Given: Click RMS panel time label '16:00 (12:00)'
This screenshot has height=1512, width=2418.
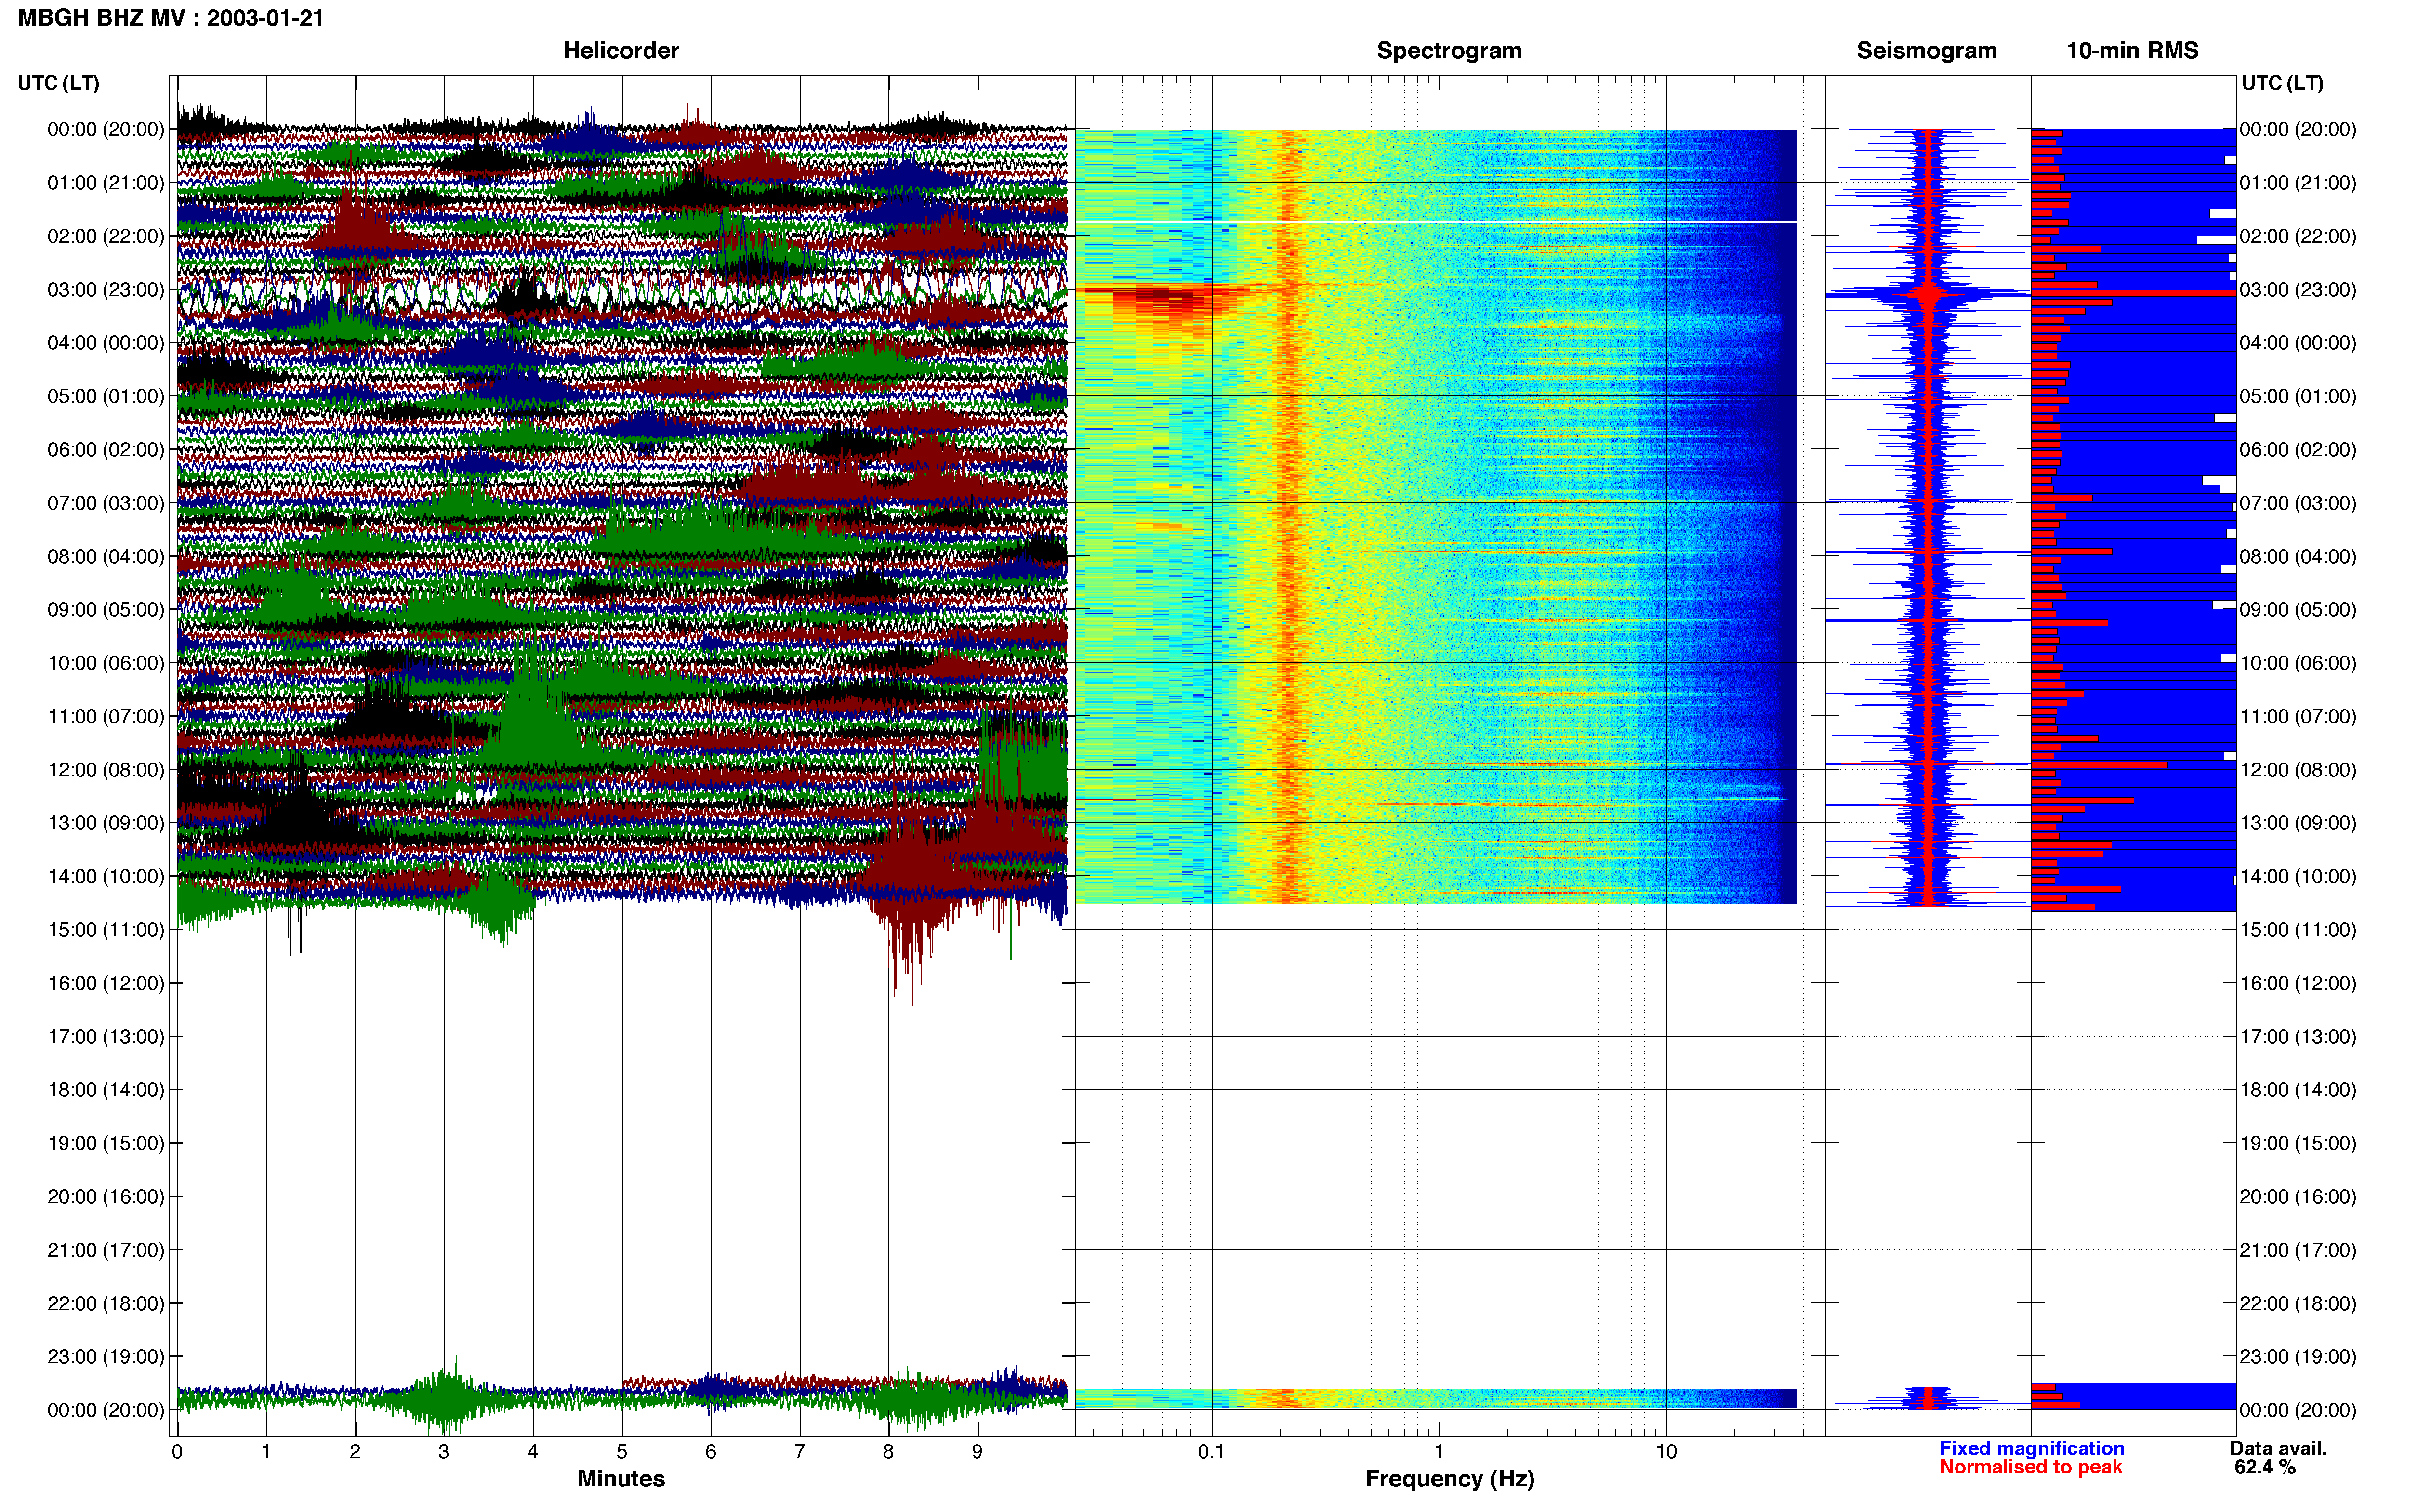Looking at the screenshot, I should click(2298, 983).
